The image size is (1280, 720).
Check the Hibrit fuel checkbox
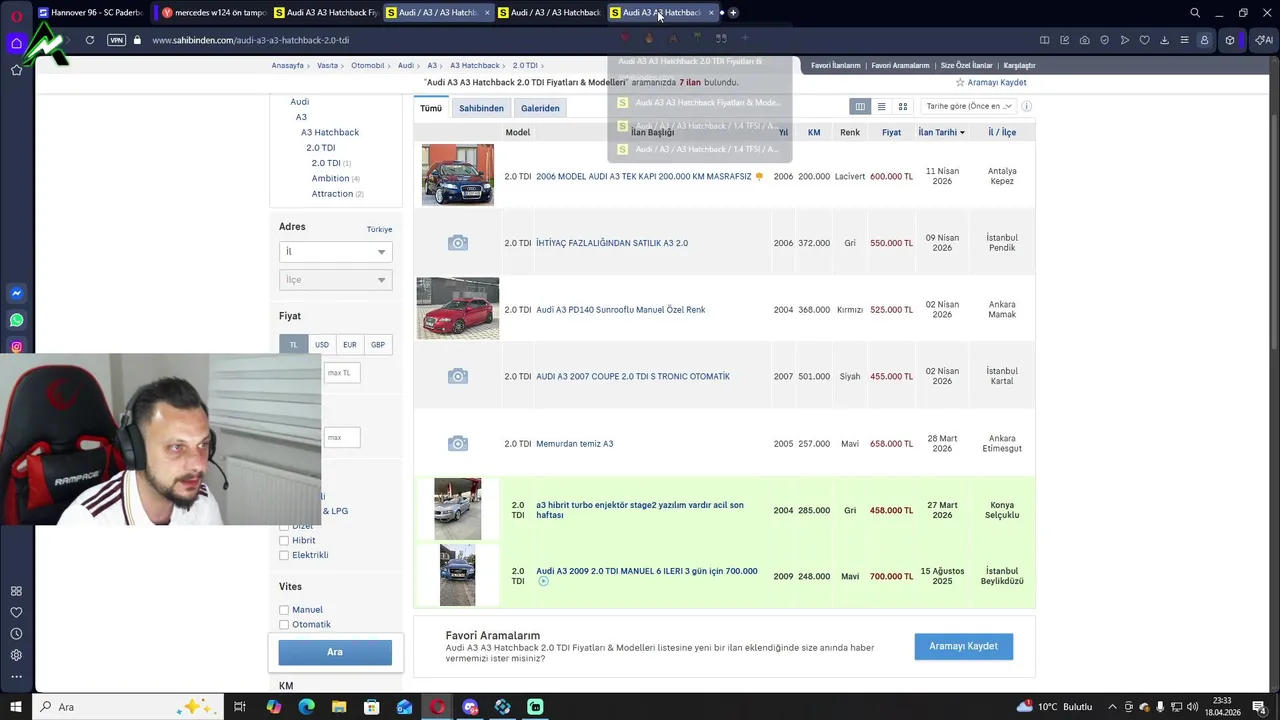click(284, 541)
